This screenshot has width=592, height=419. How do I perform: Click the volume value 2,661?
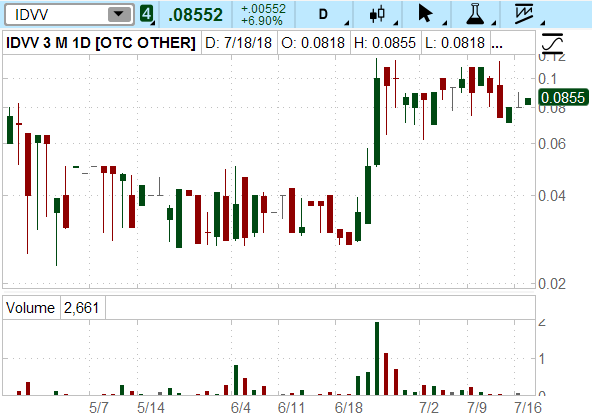coord(82,308)
